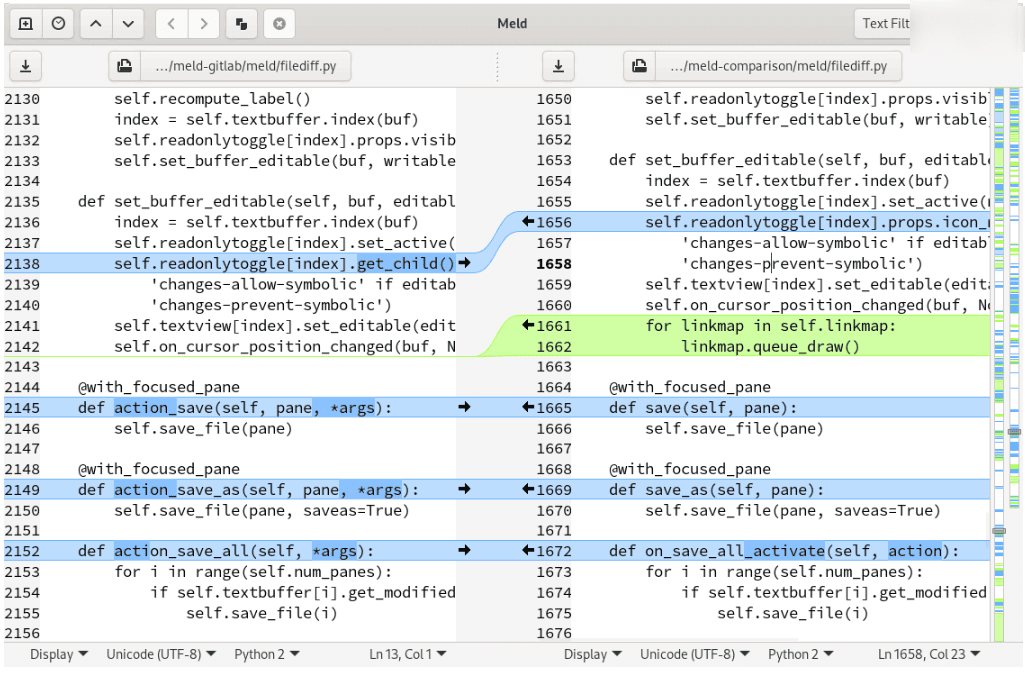Save the left pane file
Viewport: 1025px width, 682px height.
click(x=25, y=67)
